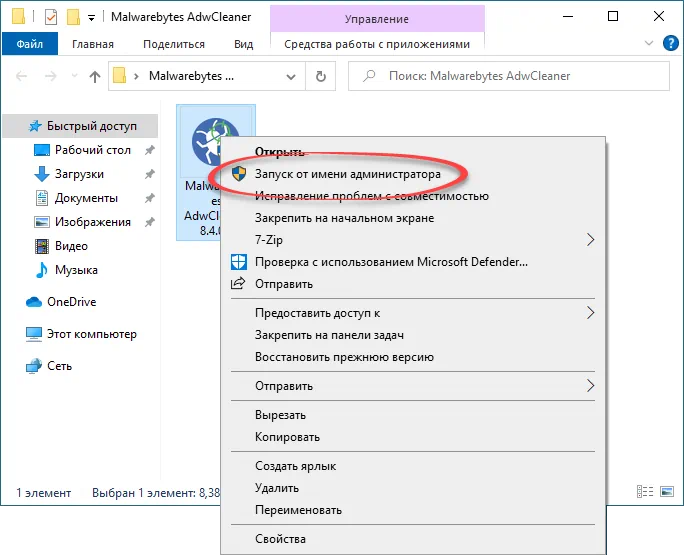Choose Отправить with the share icon
Image resolution: width=684 pixels, height=555 pixels.
click(x=413, y=284)
